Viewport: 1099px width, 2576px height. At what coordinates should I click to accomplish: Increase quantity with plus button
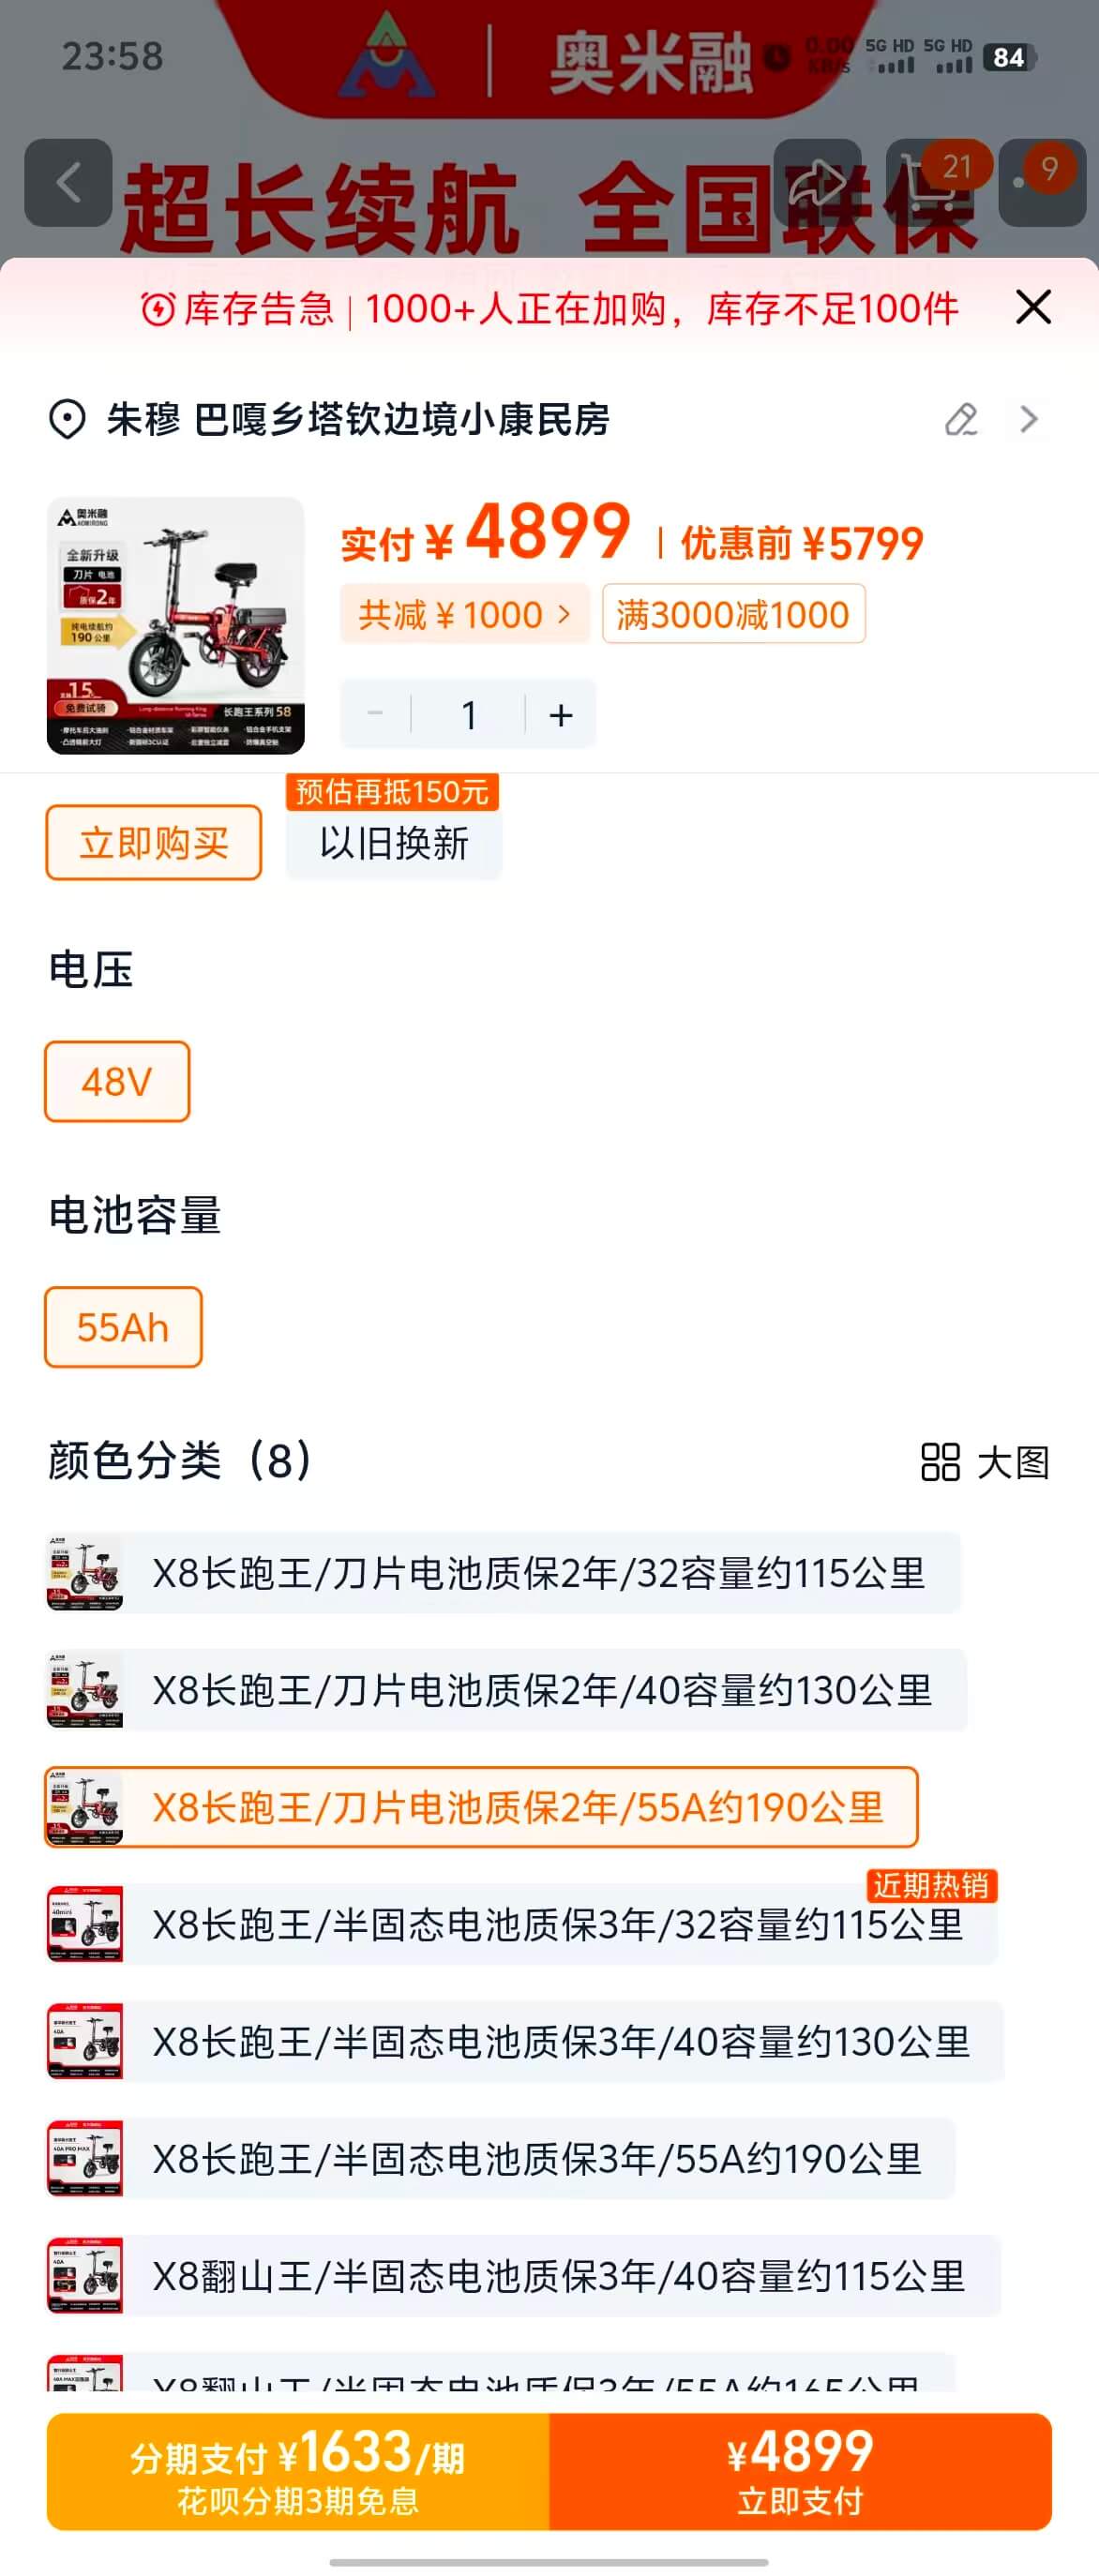[561, 714]
